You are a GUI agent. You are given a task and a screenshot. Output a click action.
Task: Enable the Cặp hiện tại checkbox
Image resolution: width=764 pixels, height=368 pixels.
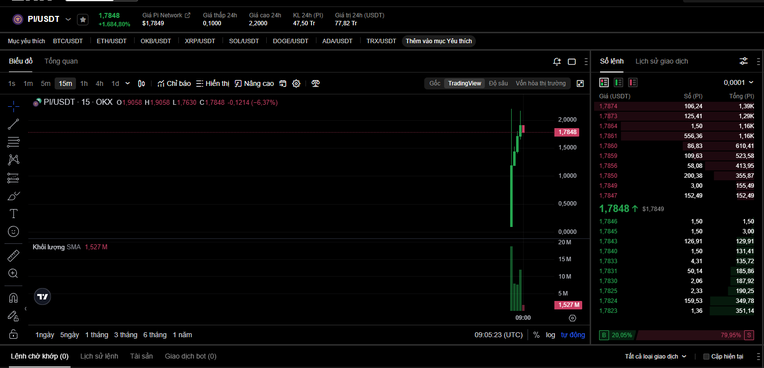[x=706, y=357]
